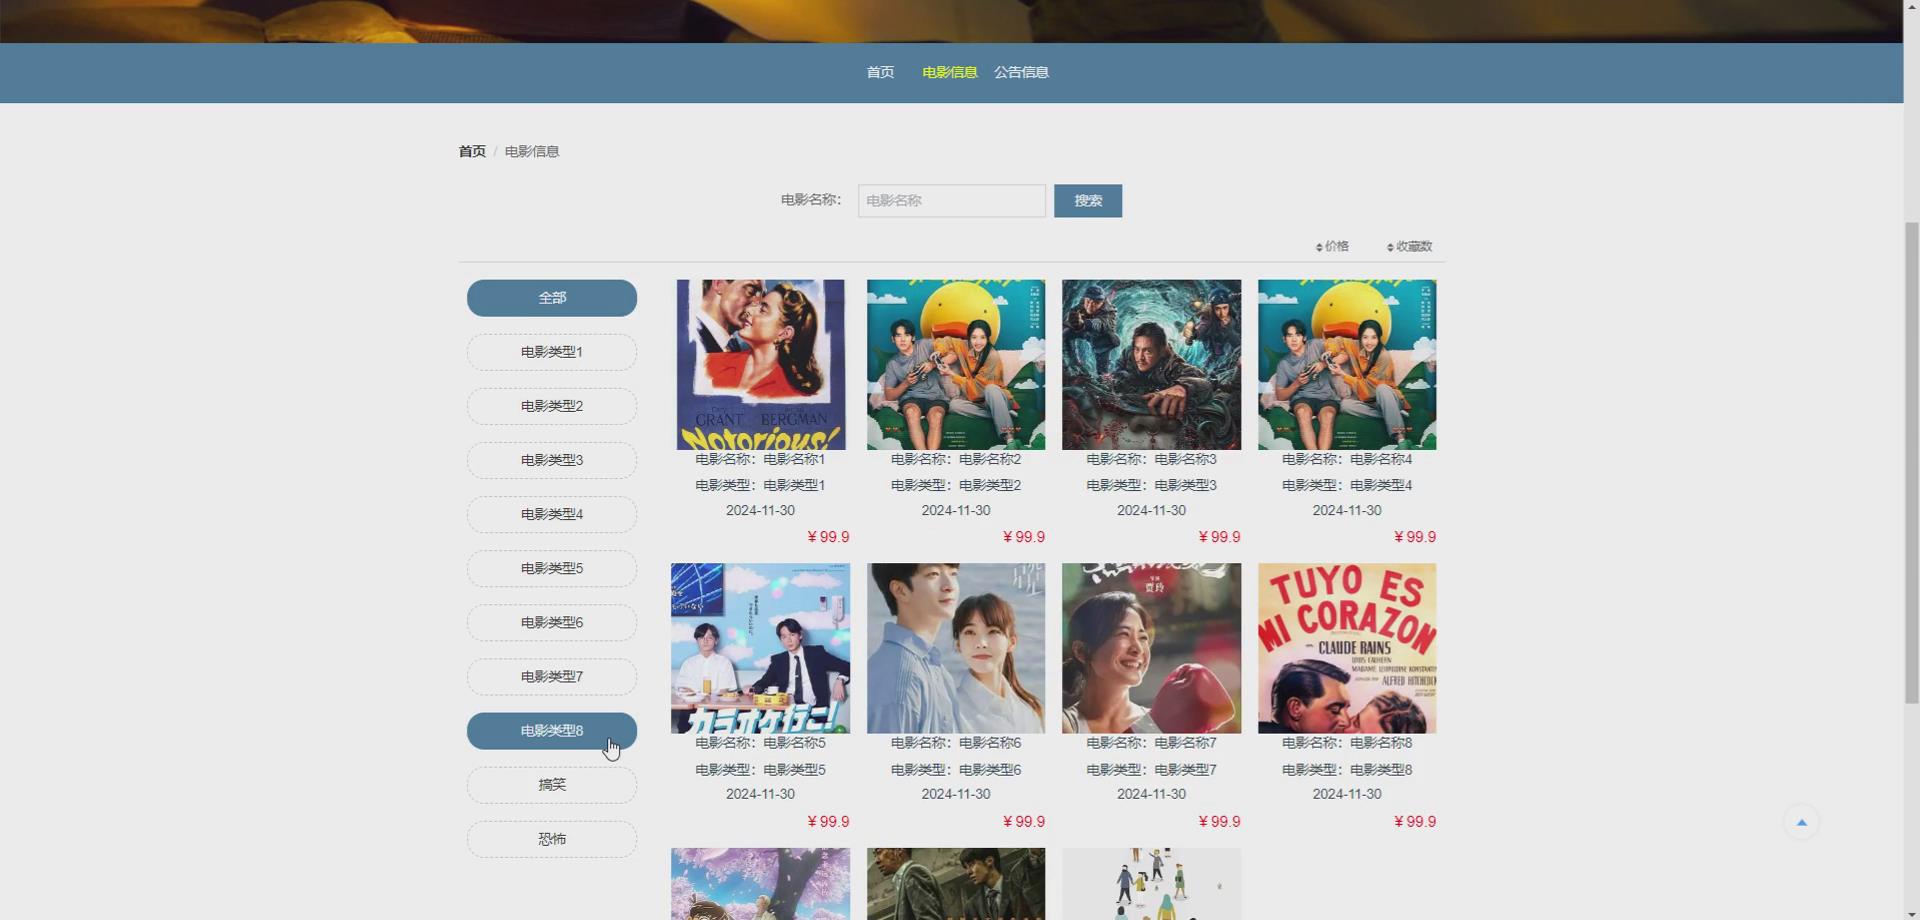Image resolution: width=1920 pixels, height=920 pixels.
Task: Click the 电影名称7 movie title link
Action: click(1150, 743)
